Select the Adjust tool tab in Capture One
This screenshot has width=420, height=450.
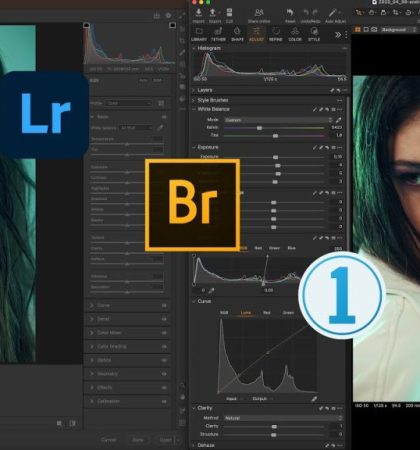(x=256, y=34)
